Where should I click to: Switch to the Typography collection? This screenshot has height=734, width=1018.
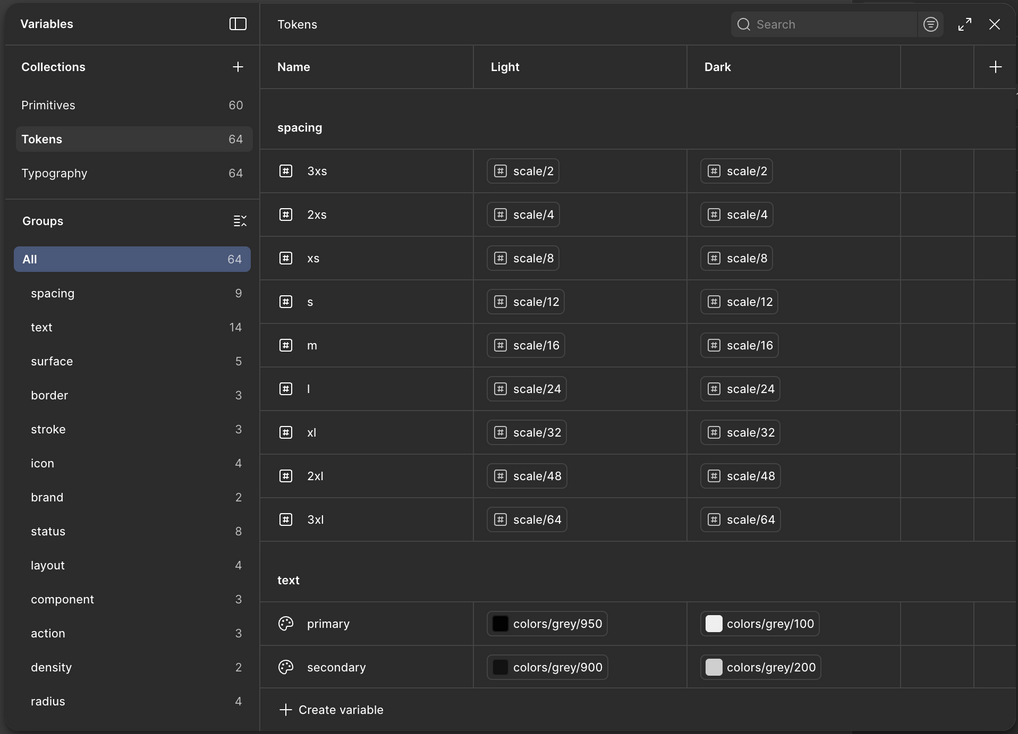coord(54,173)
